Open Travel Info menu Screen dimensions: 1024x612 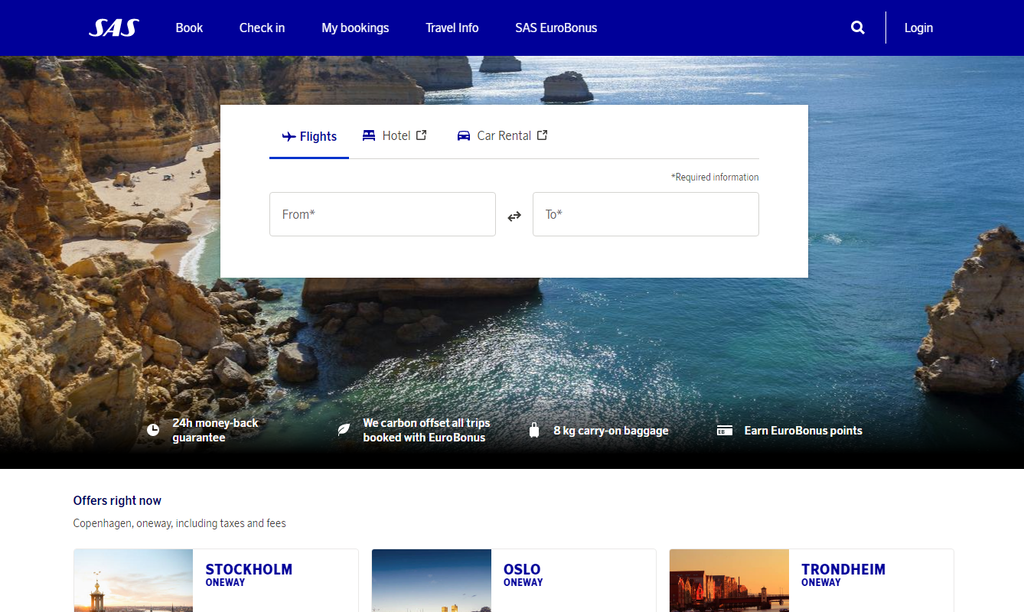(x=452, y=28)
